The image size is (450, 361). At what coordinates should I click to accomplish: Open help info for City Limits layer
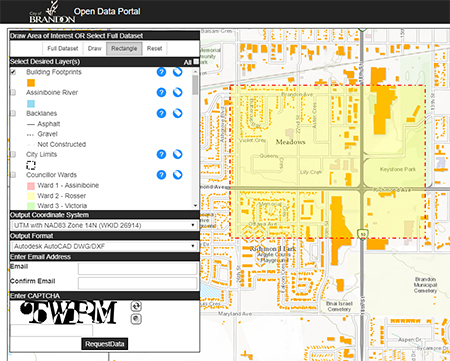click(x=161, y=154)
